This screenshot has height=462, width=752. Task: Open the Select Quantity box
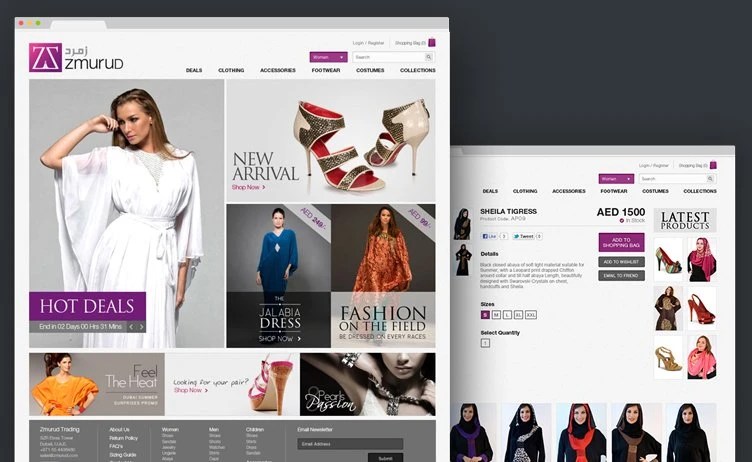click(x=485, y=343)
